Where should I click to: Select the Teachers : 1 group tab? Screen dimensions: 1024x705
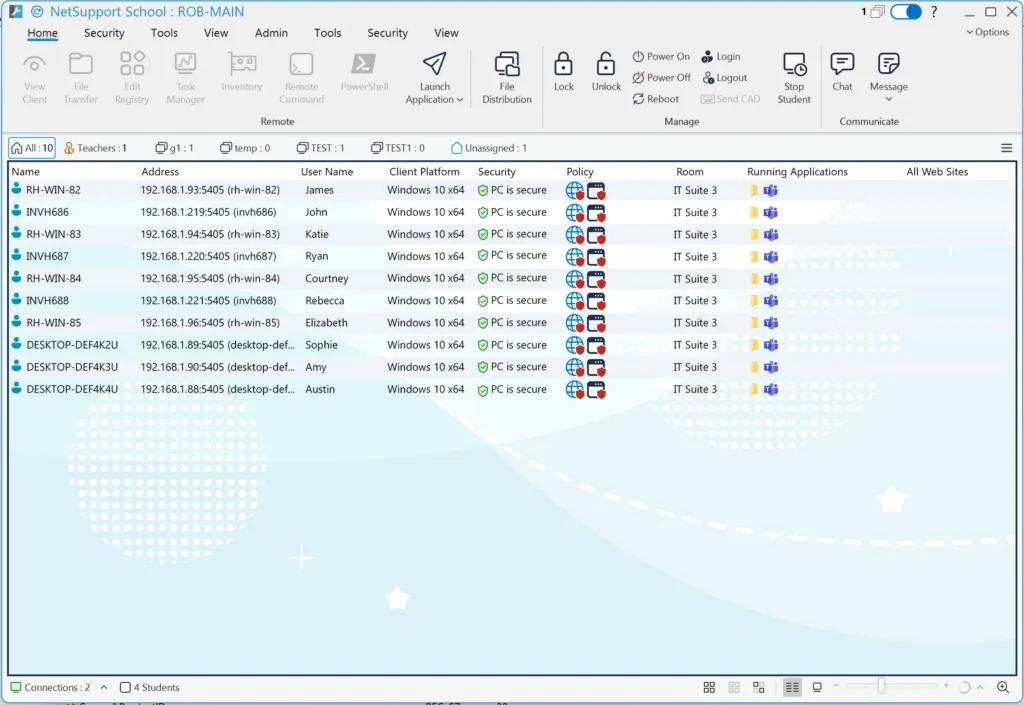[95, 148]
